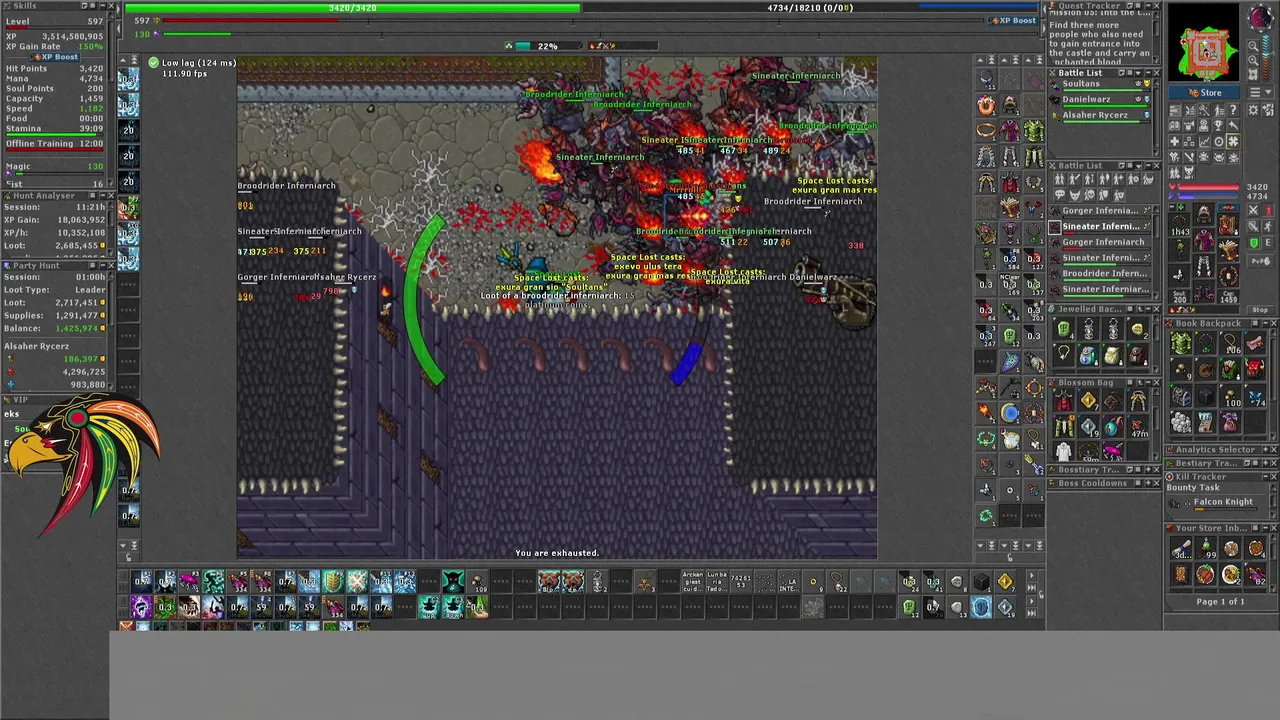The image size is (1280, 720).
Task: Select the amulet slot showing 1h43
Action: 1179,224
